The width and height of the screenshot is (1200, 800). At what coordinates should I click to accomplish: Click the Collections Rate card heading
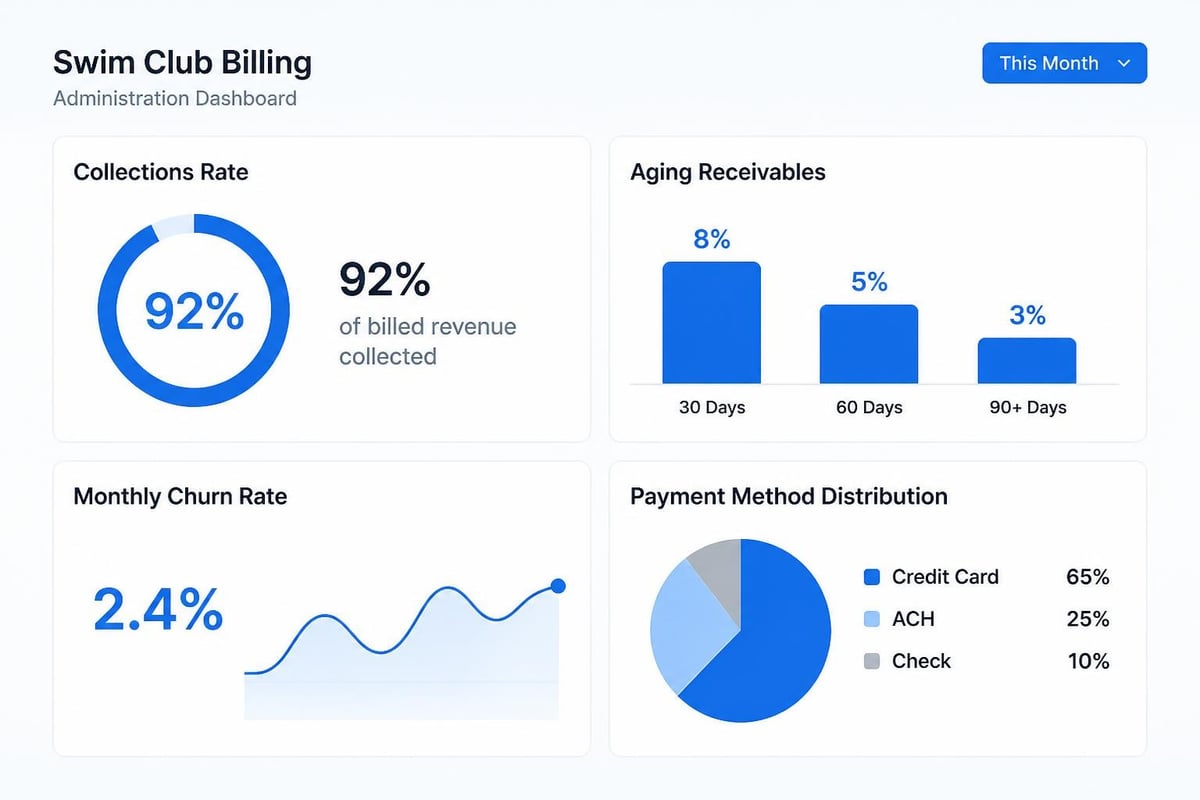pyautogui.click(x=161, y=172)
